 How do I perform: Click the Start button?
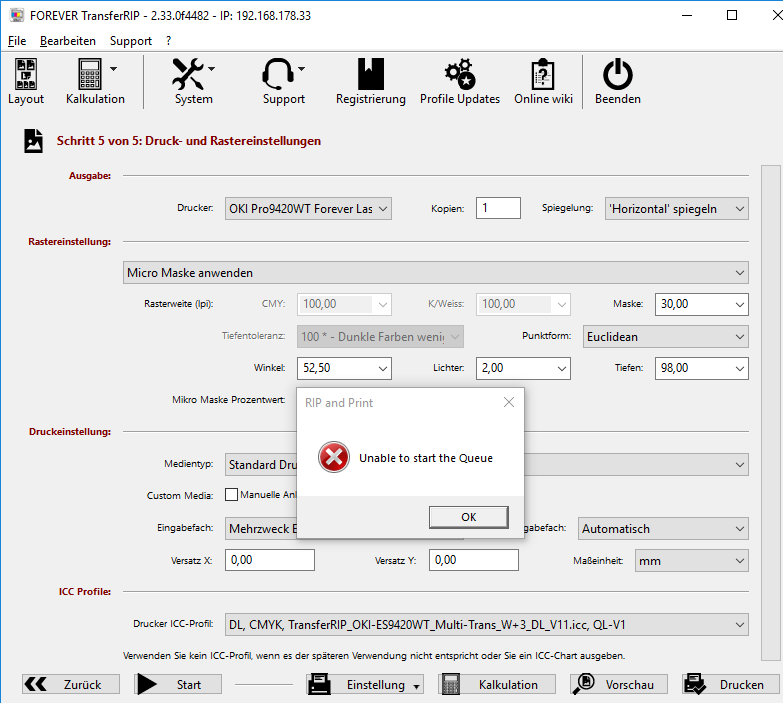pos(178,685)
